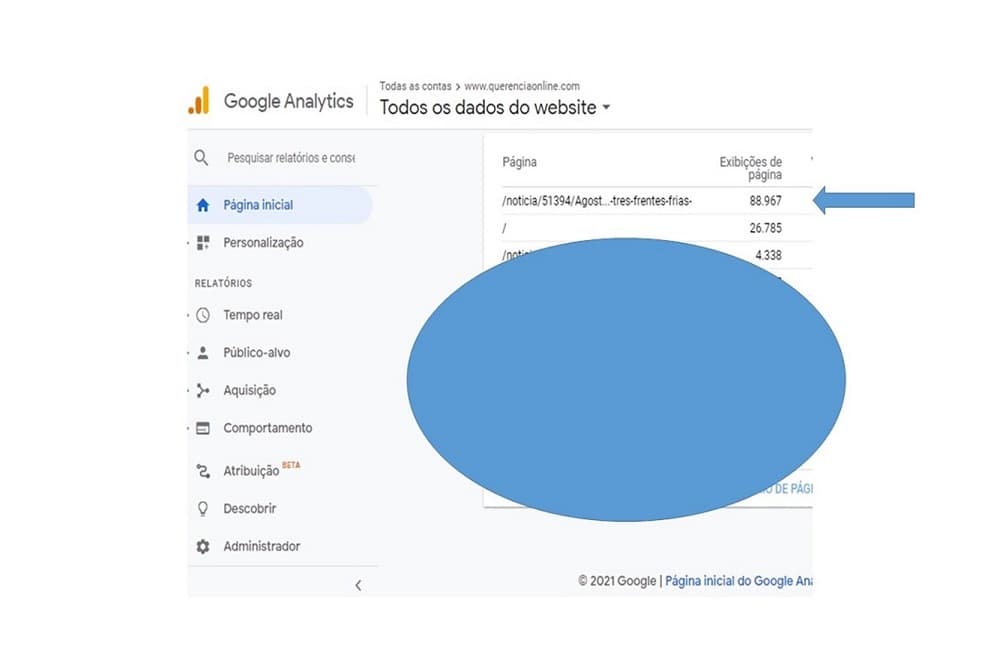Open the Tempo real reports menu
Image resolution: width=1000 pixels, height=667 pixels.
coord(253,315)
